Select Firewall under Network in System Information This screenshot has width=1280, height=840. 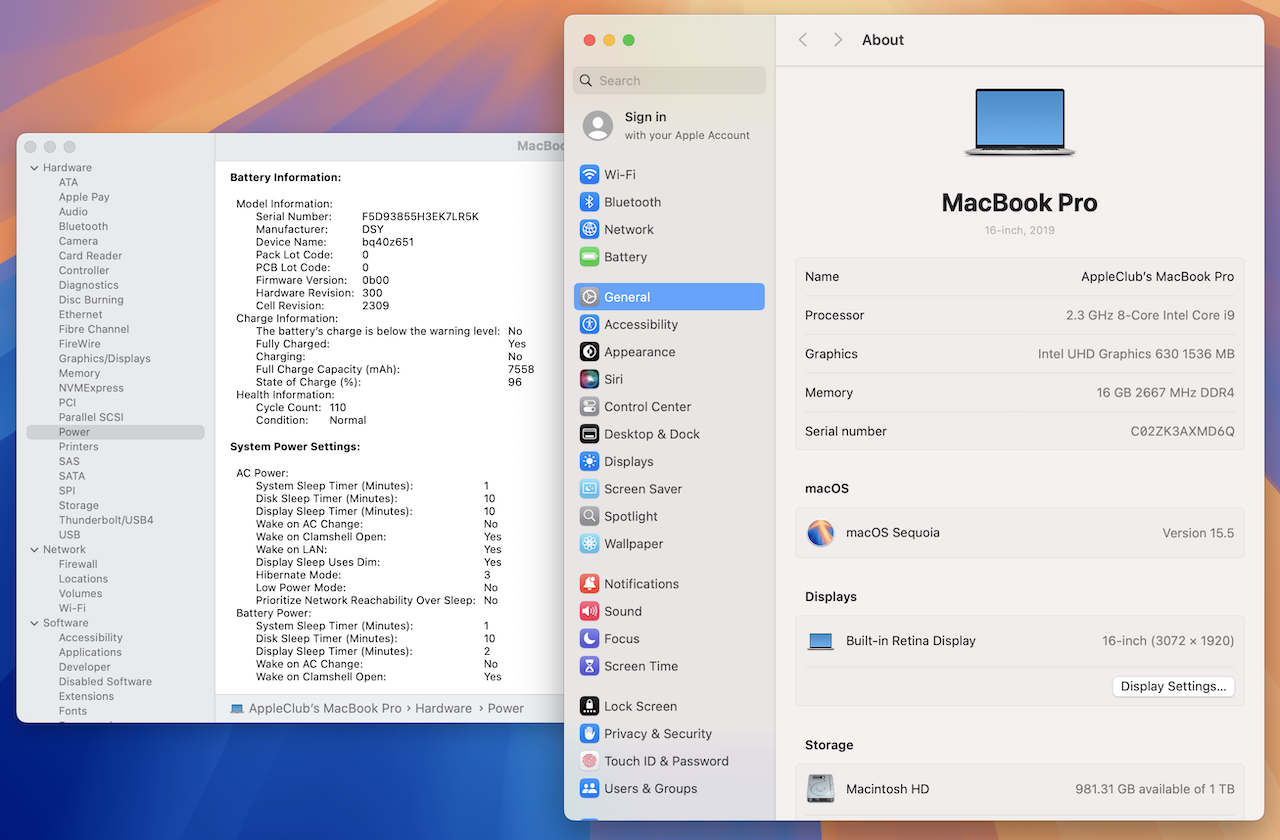(x=78, y=564)
